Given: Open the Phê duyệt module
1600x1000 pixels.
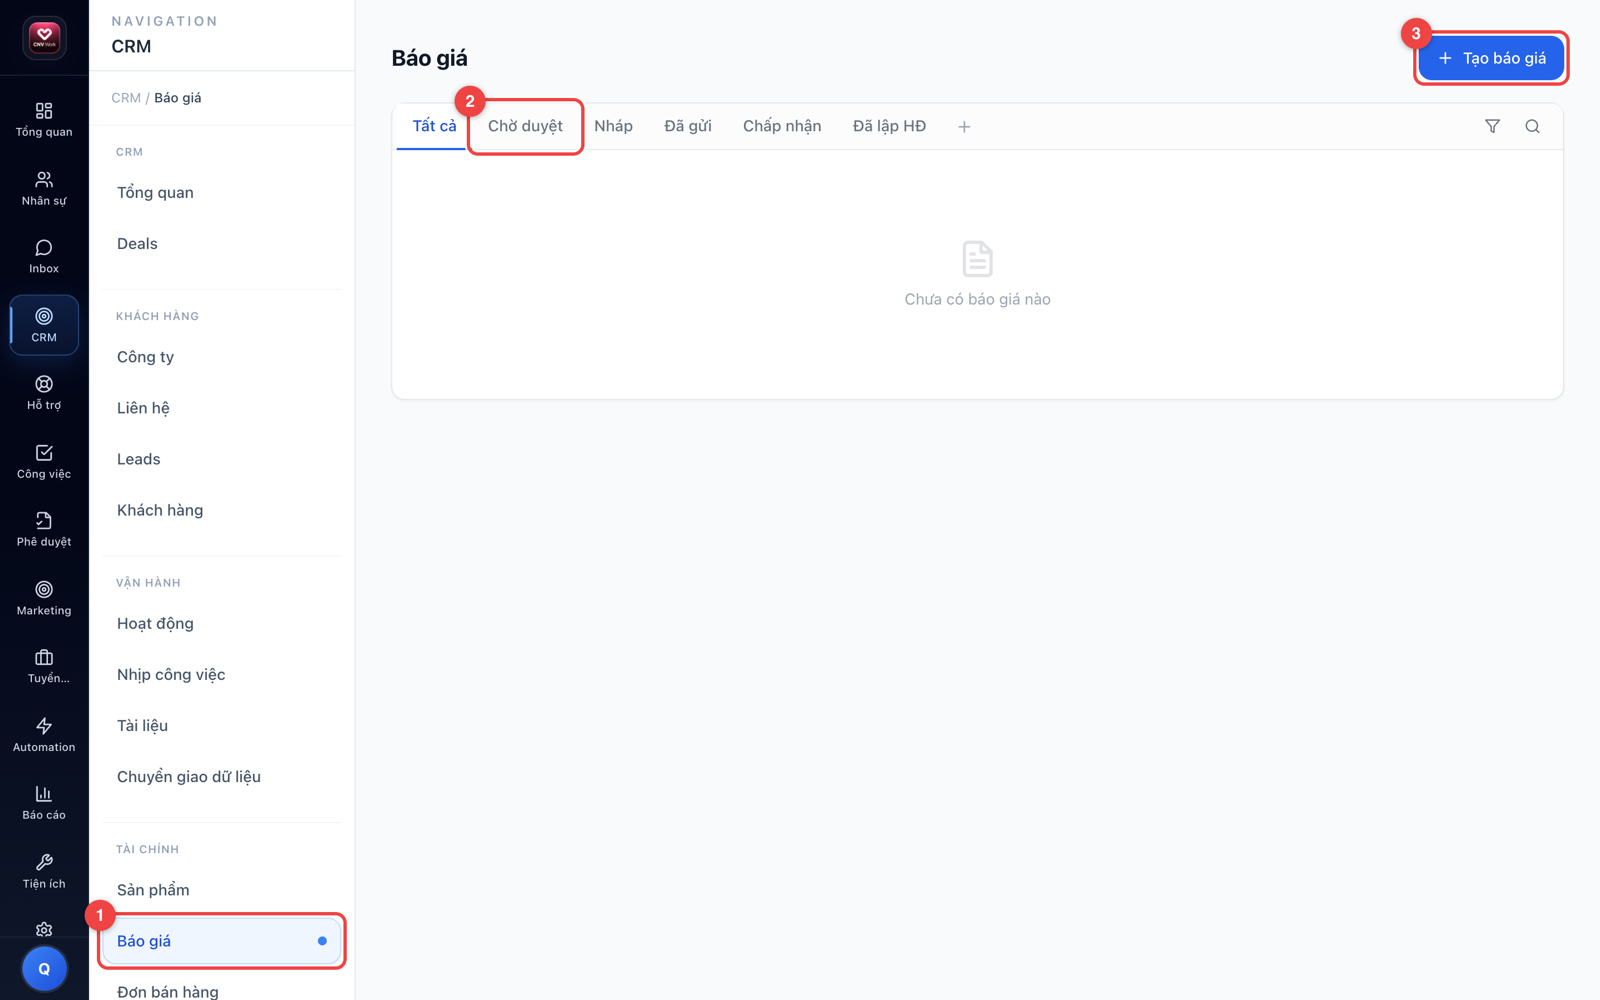Looking at the screenshot, I should point(44,530).
